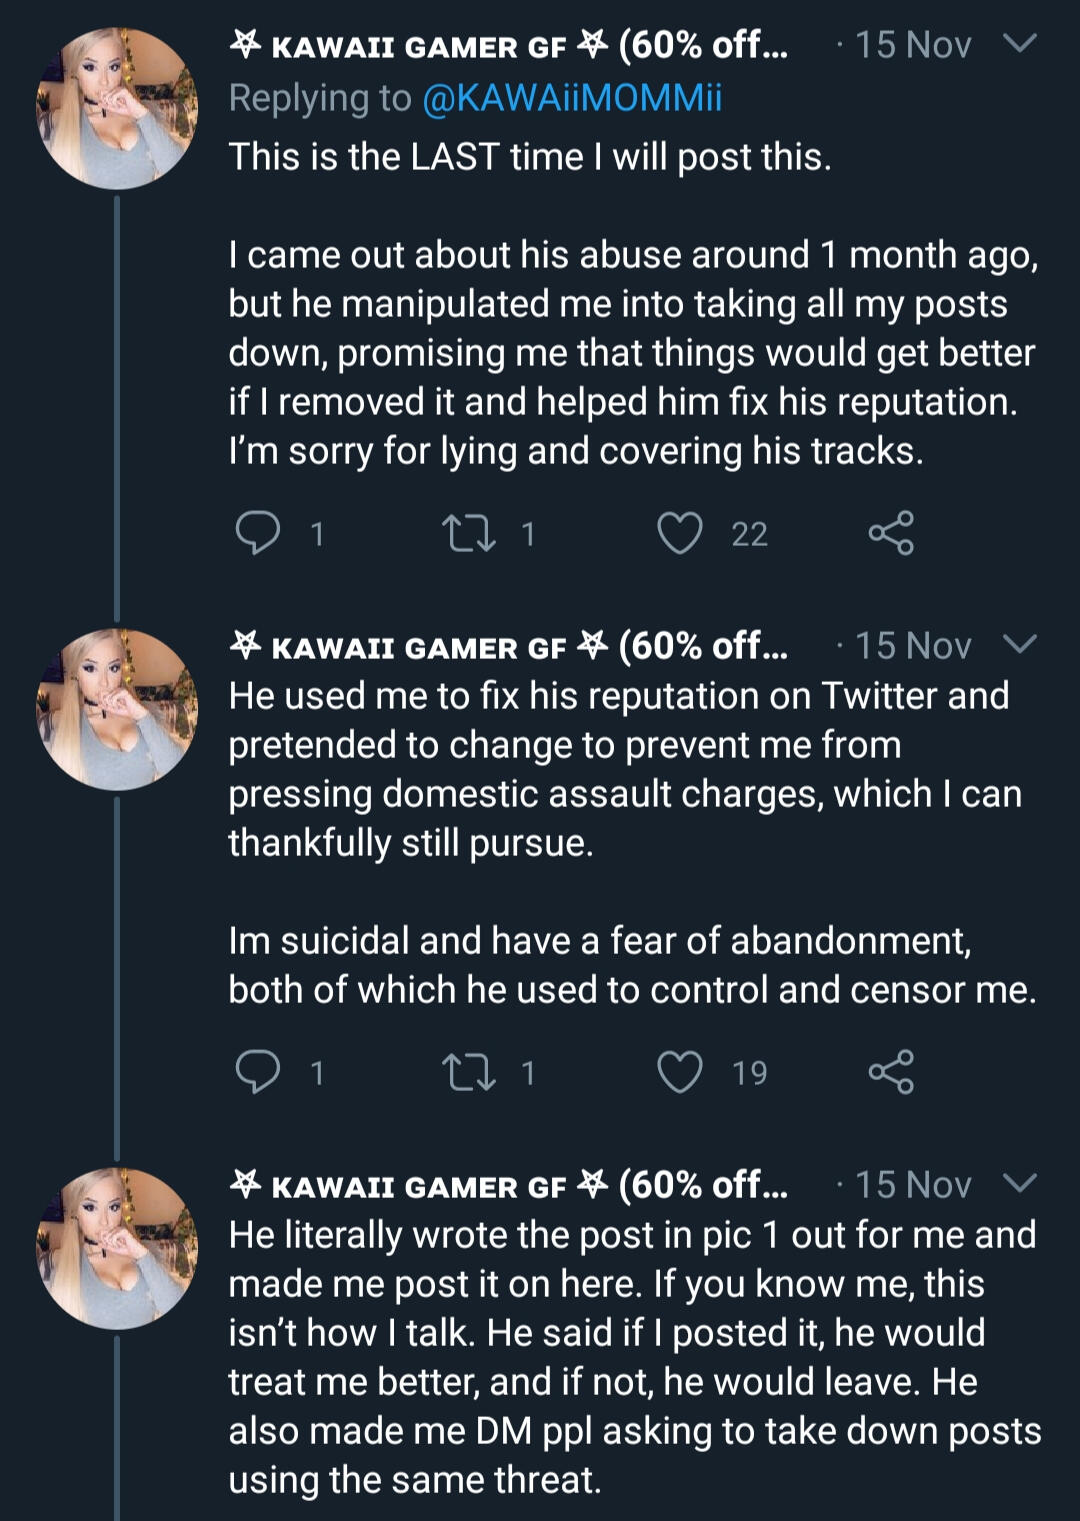Share the first tweet about abuse
This screenshot has width=1080, height=1521.
890,533
